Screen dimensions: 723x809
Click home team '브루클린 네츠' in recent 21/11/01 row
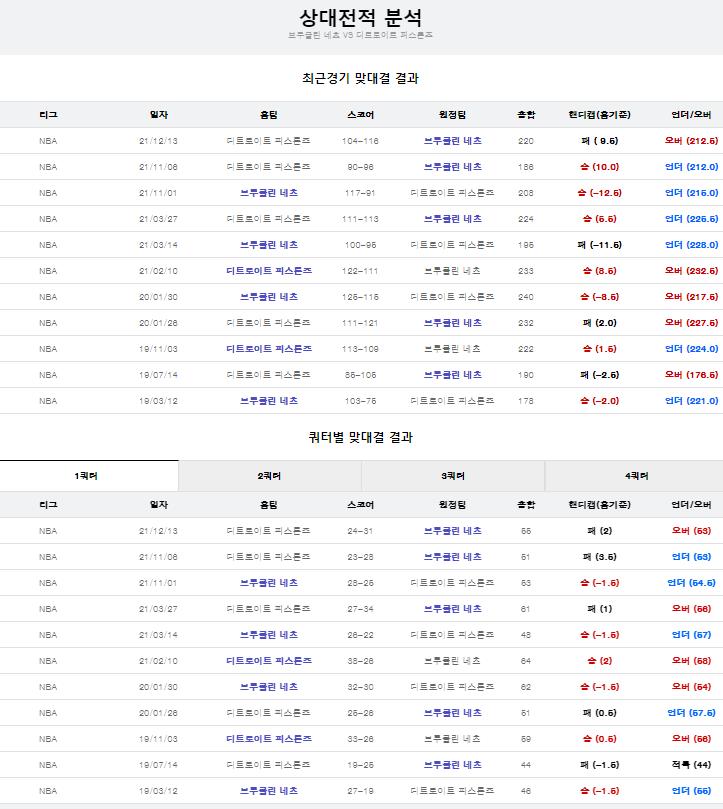point(269,193)
